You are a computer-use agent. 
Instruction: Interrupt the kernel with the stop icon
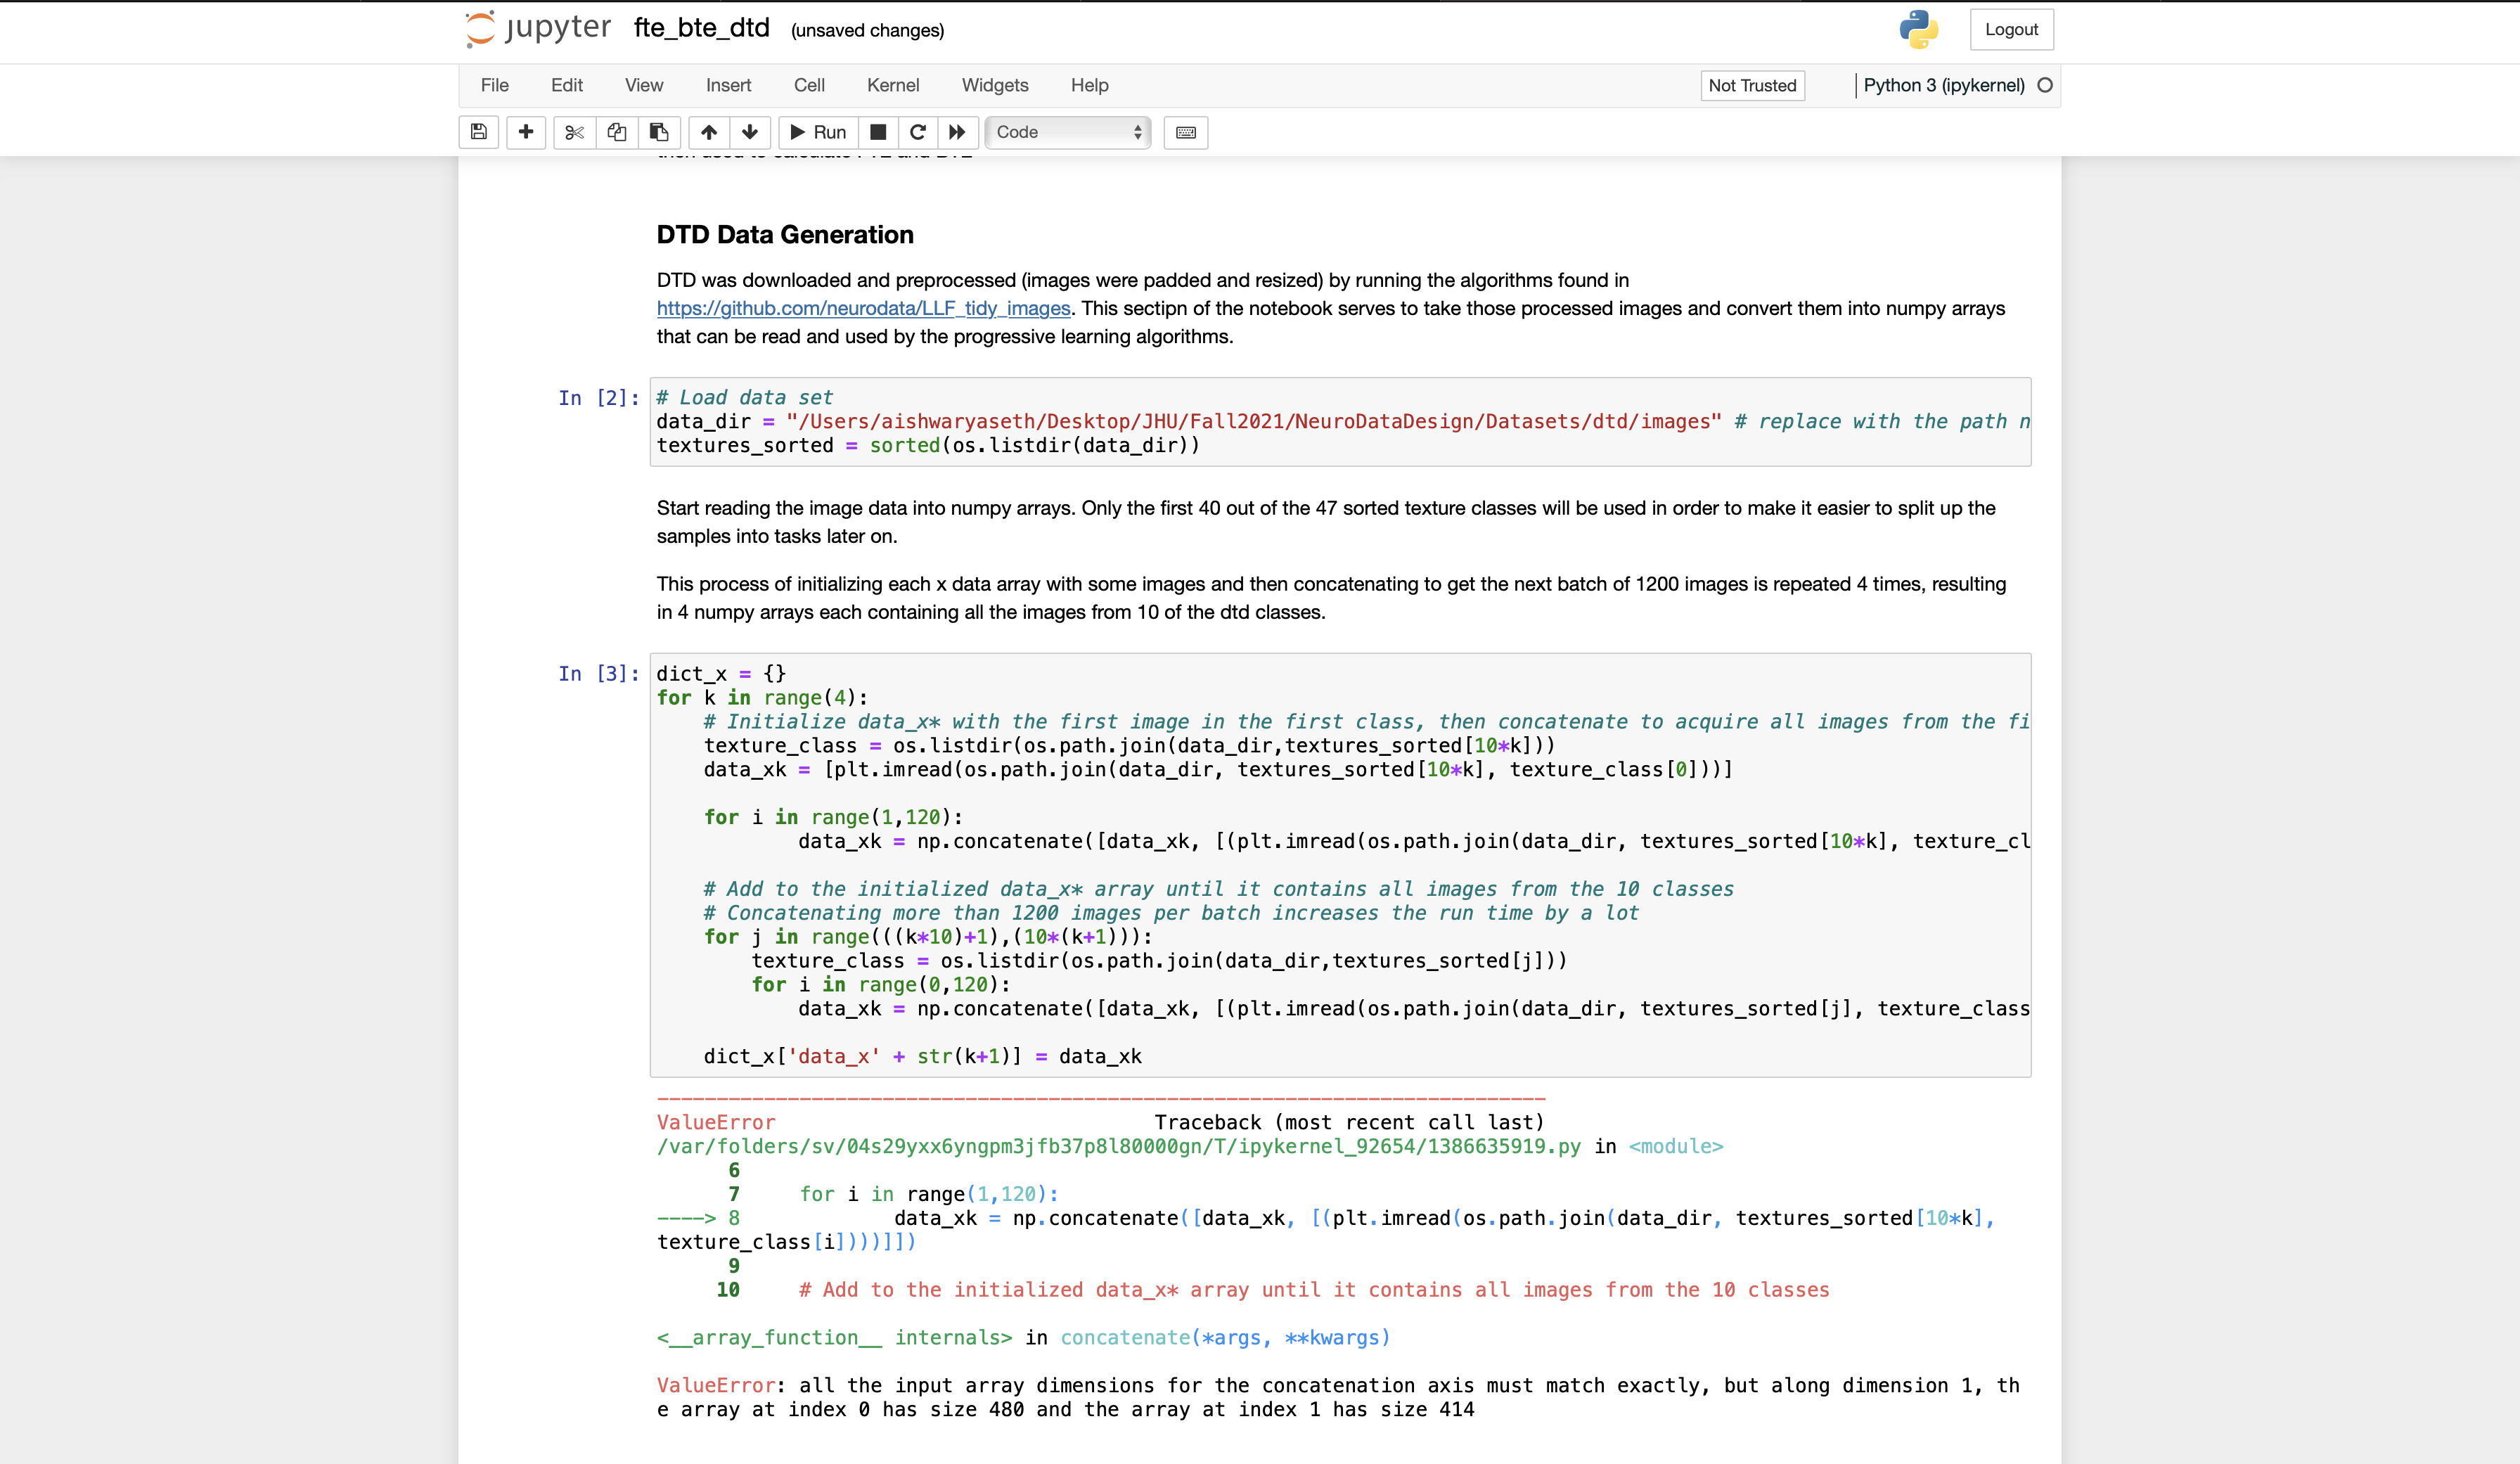point(879,132)
